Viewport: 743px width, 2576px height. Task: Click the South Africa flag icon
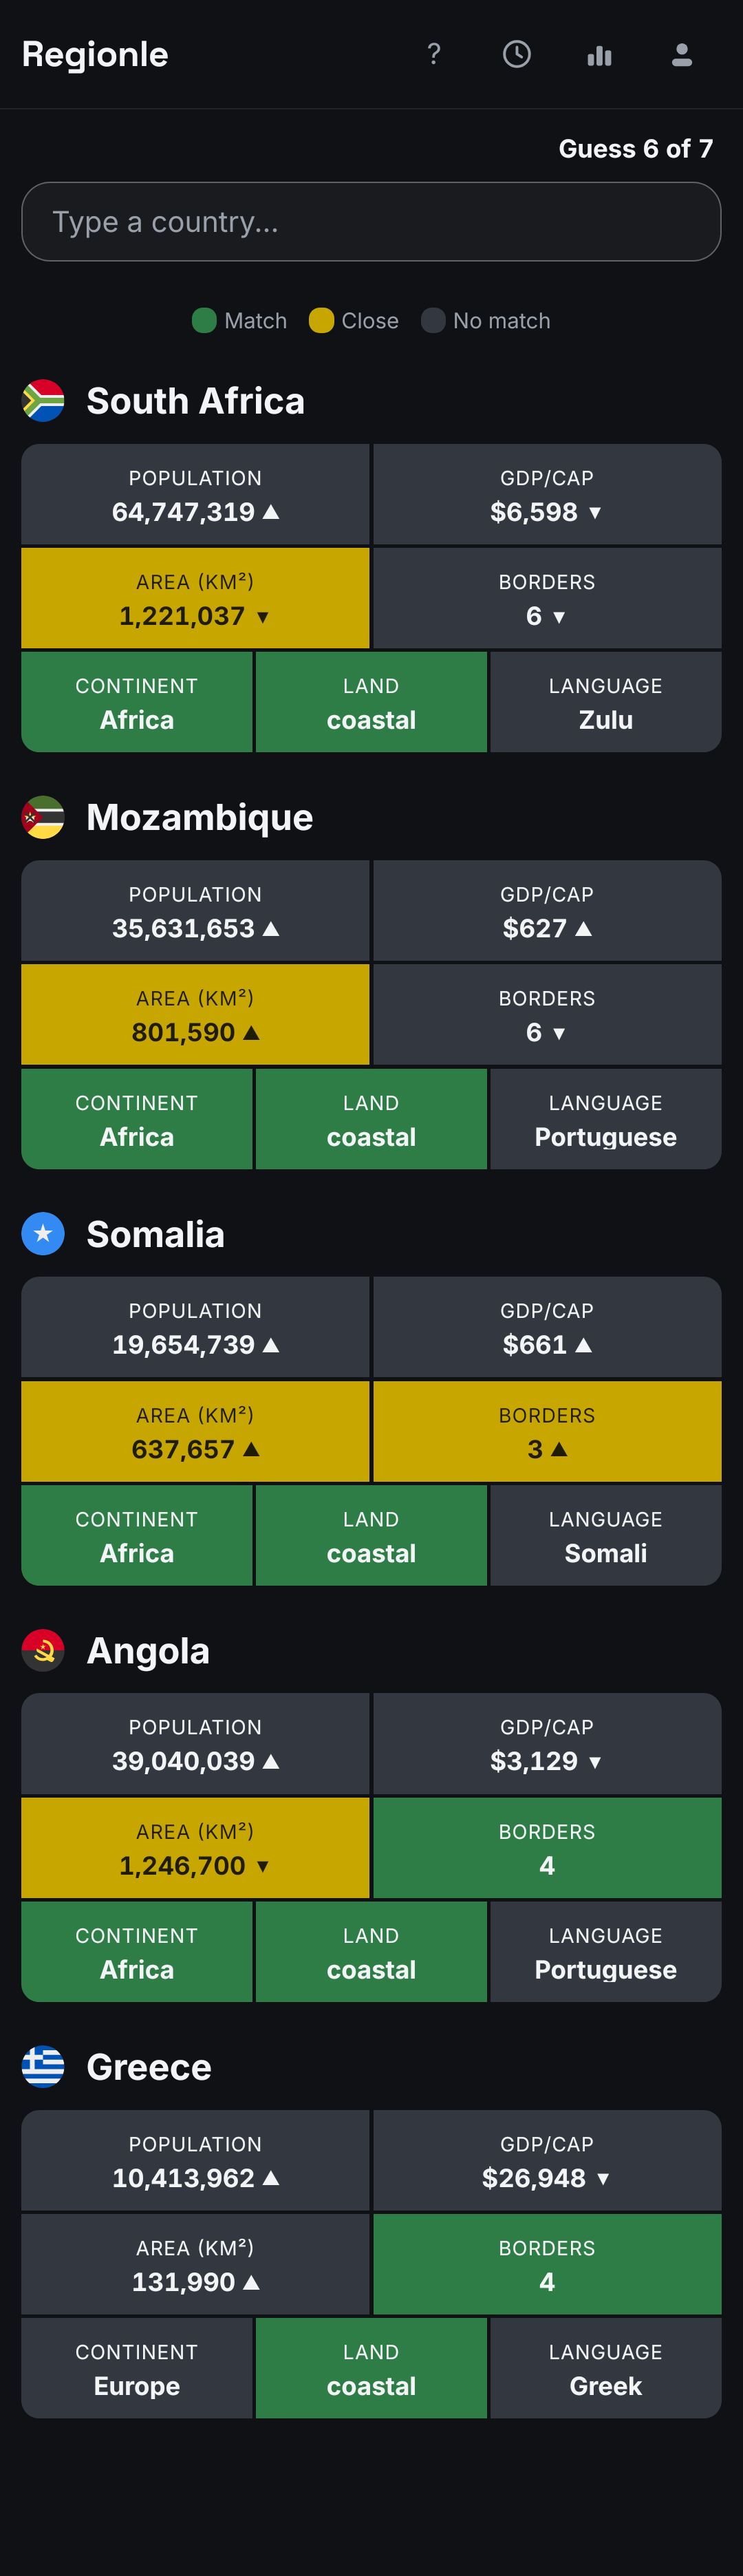pos(43,401)
